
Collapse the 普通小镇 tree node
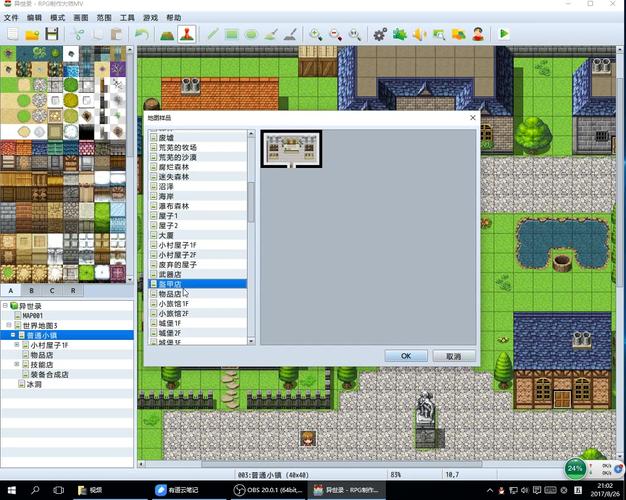(x=14, y=335)
